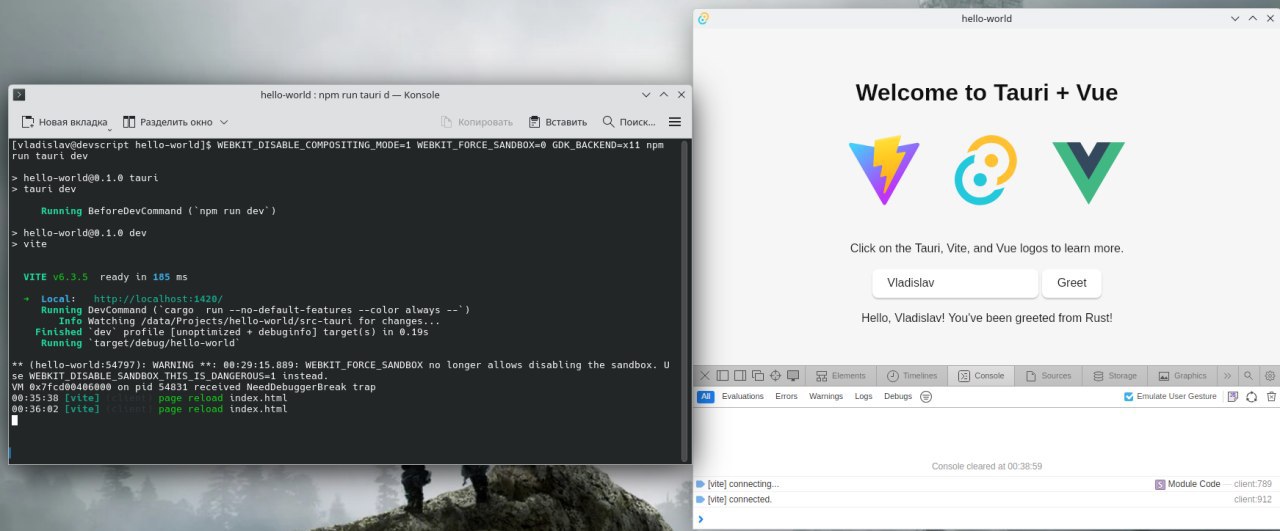Screen dimensions: 1280x531
Task: Click the Tauri logo in hello-world app
Action: [985, 169]
